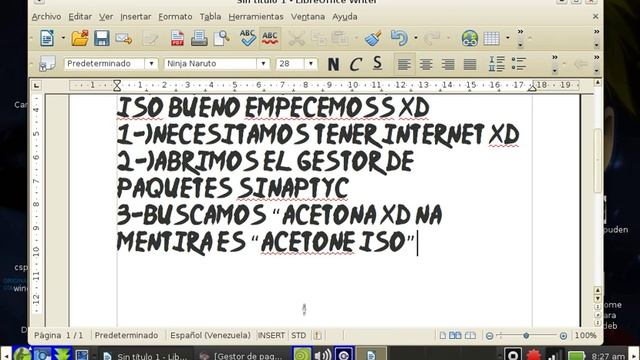
Task: Click the tab stop type selector on ruler
Action: coord(37,86)
